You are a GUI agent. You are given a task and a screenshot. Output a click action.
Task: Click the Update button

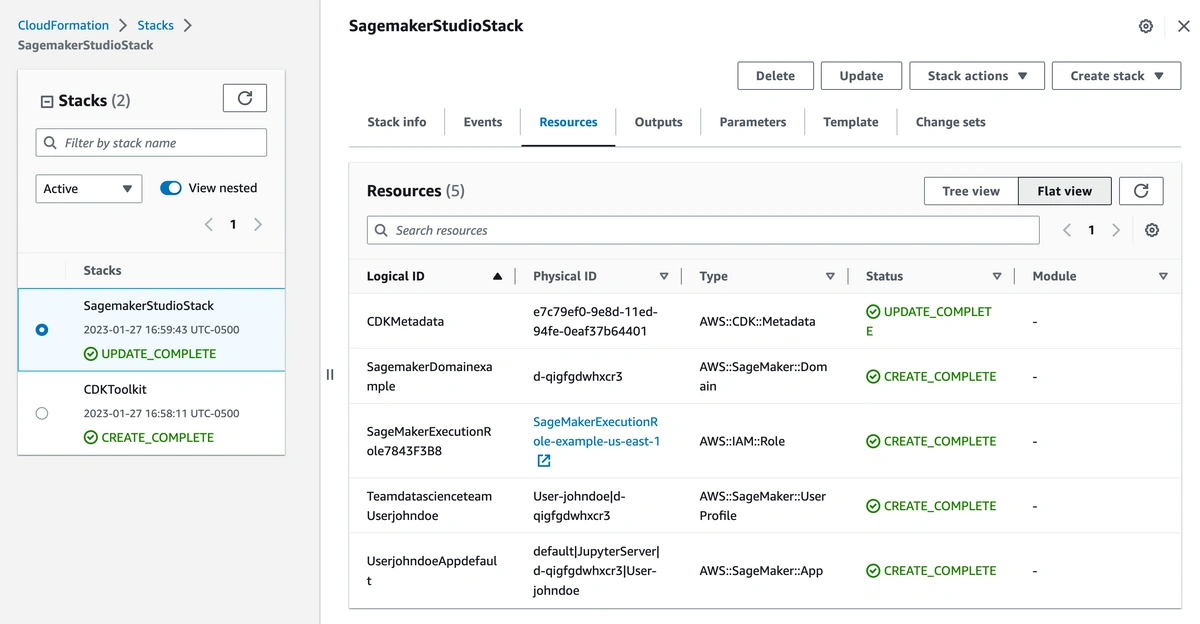point(861,76)
